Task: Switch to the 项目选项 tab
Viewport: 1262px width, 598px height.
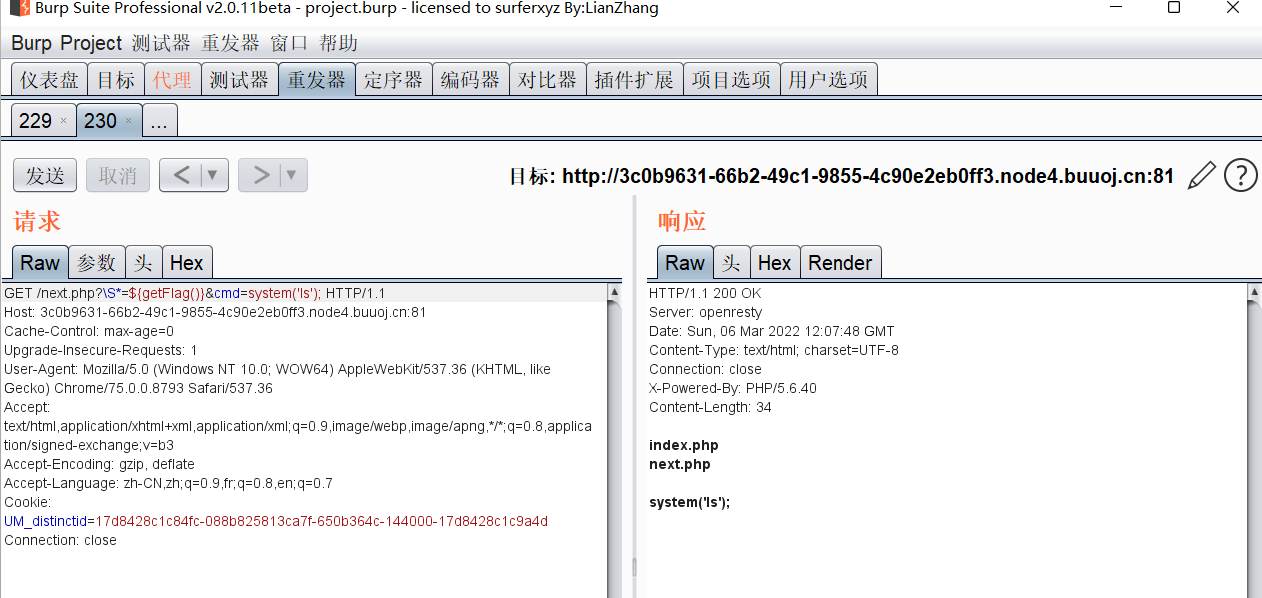Action: click(731, 80)
